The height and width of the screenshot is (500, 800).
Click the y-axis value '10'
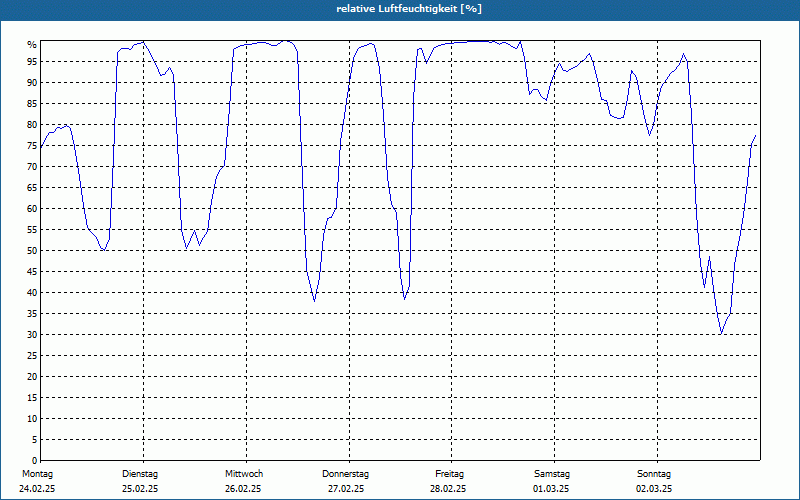click(32, 419)
